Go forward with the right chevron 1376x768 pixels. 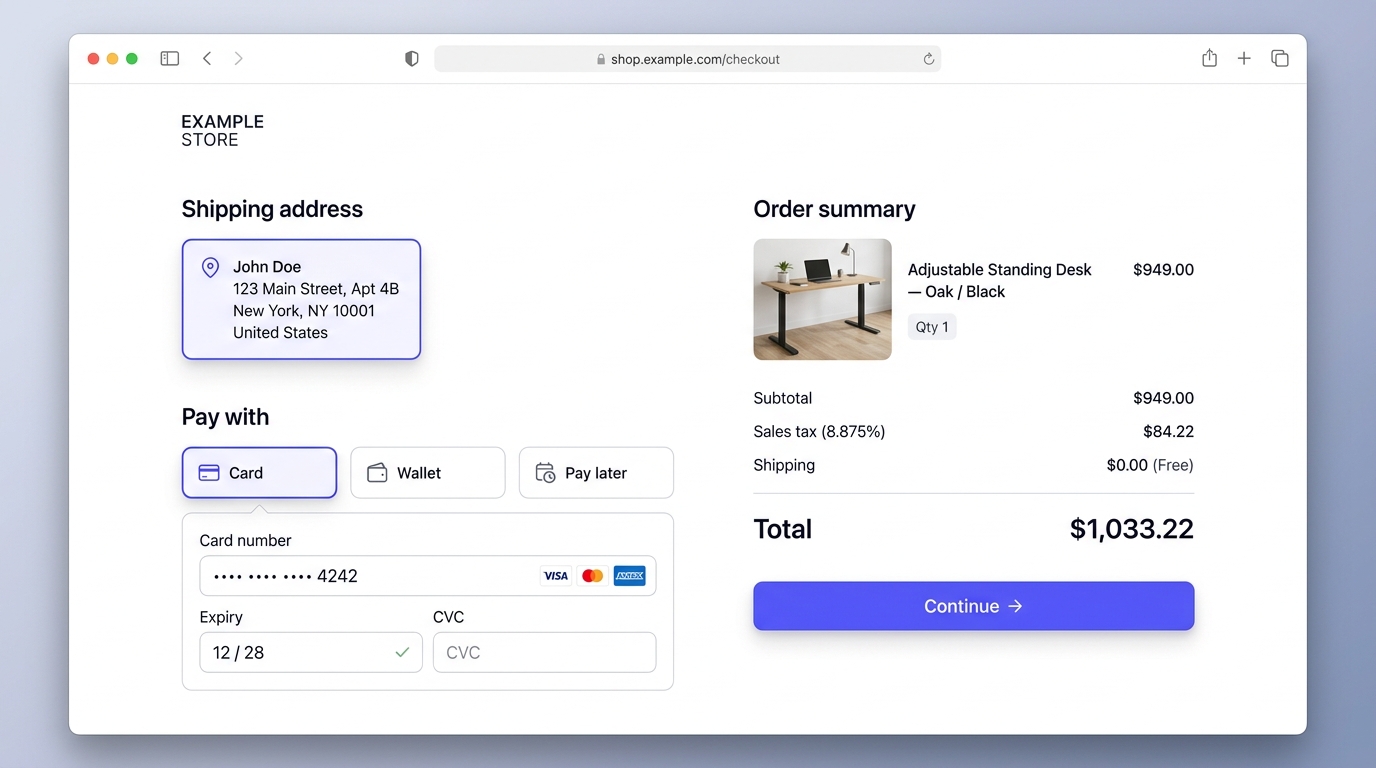[x=238, y=59]
